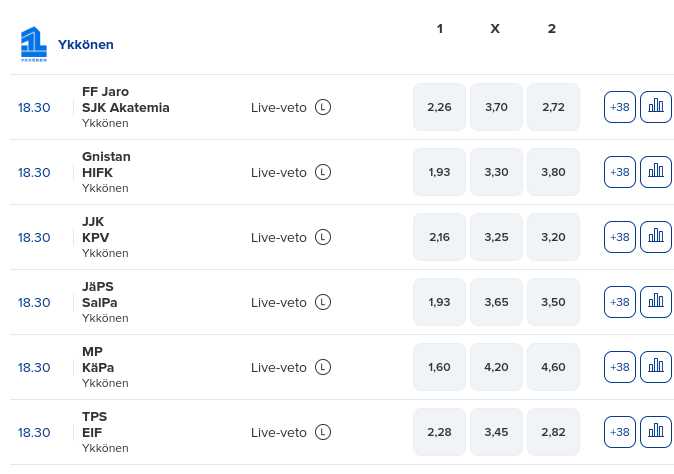674x474 pixels.
Task: Click Live-veto icon in FF Jaro row
Action: [x=323, y=107]
